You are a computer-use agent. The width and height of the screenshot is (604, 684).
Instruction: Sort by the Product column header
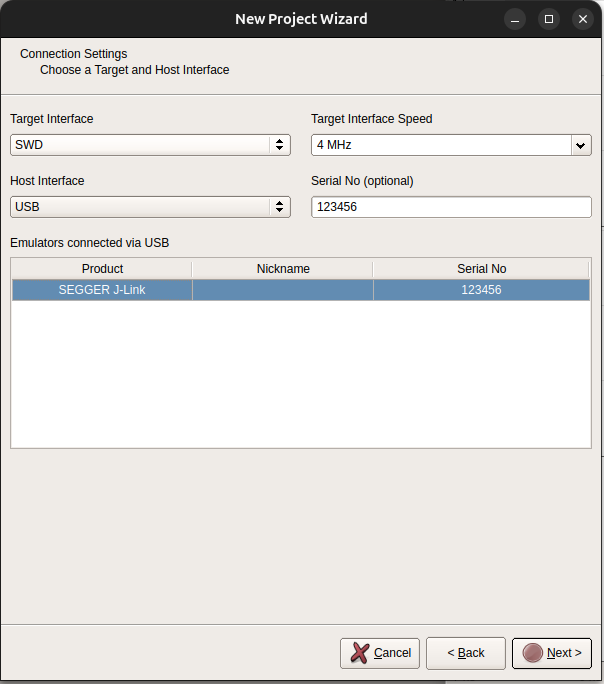tap(102, 269)
